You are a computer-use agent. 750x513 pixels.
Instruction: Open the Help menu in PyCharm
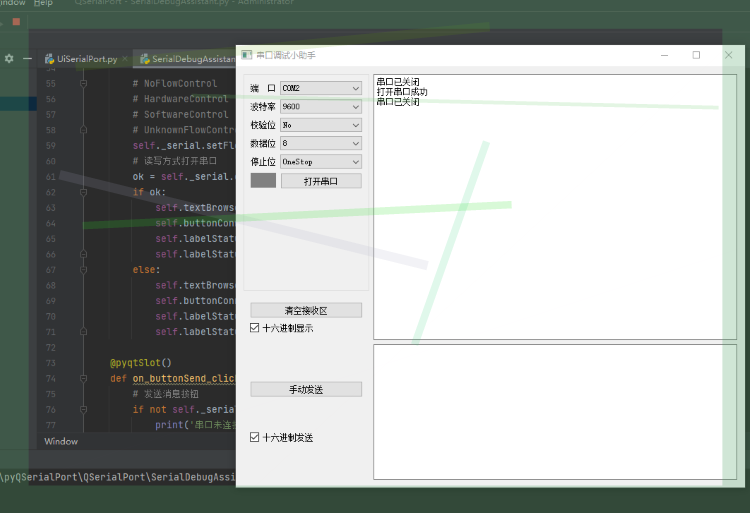(43, 3)
